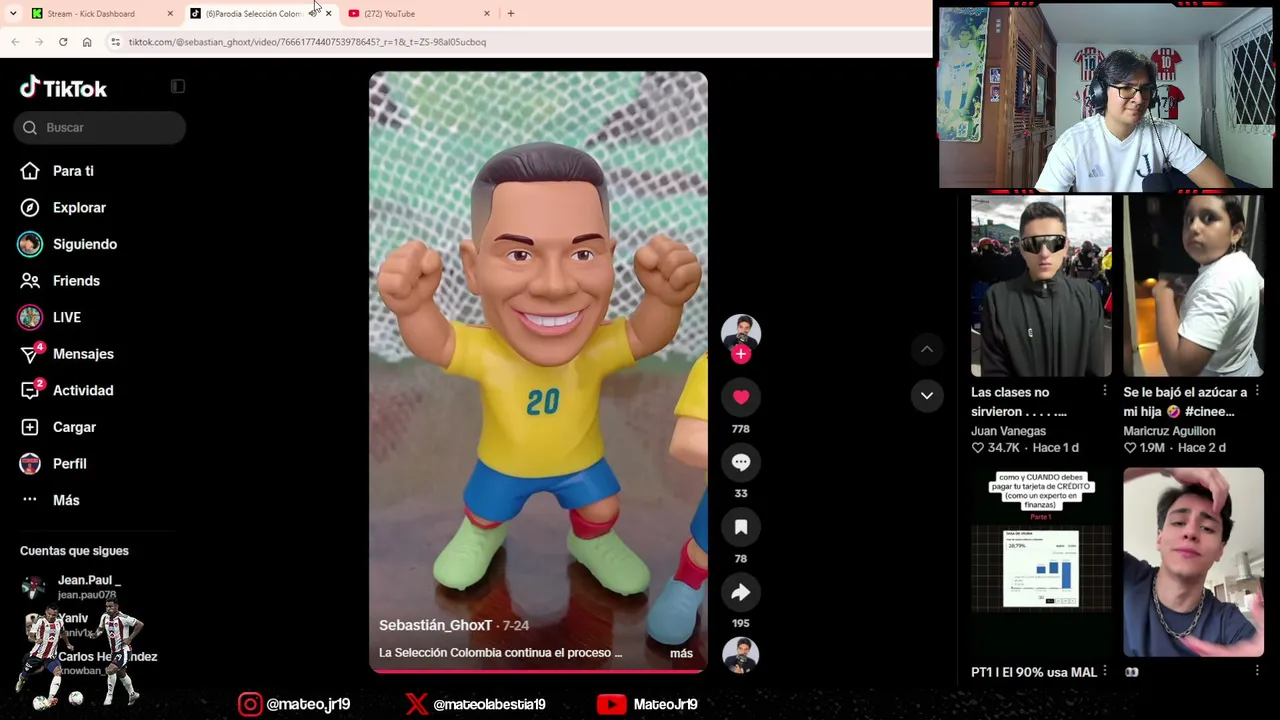Close the YouTube browser tab
Screen dimensions: 1280x720
pos(487,13)
